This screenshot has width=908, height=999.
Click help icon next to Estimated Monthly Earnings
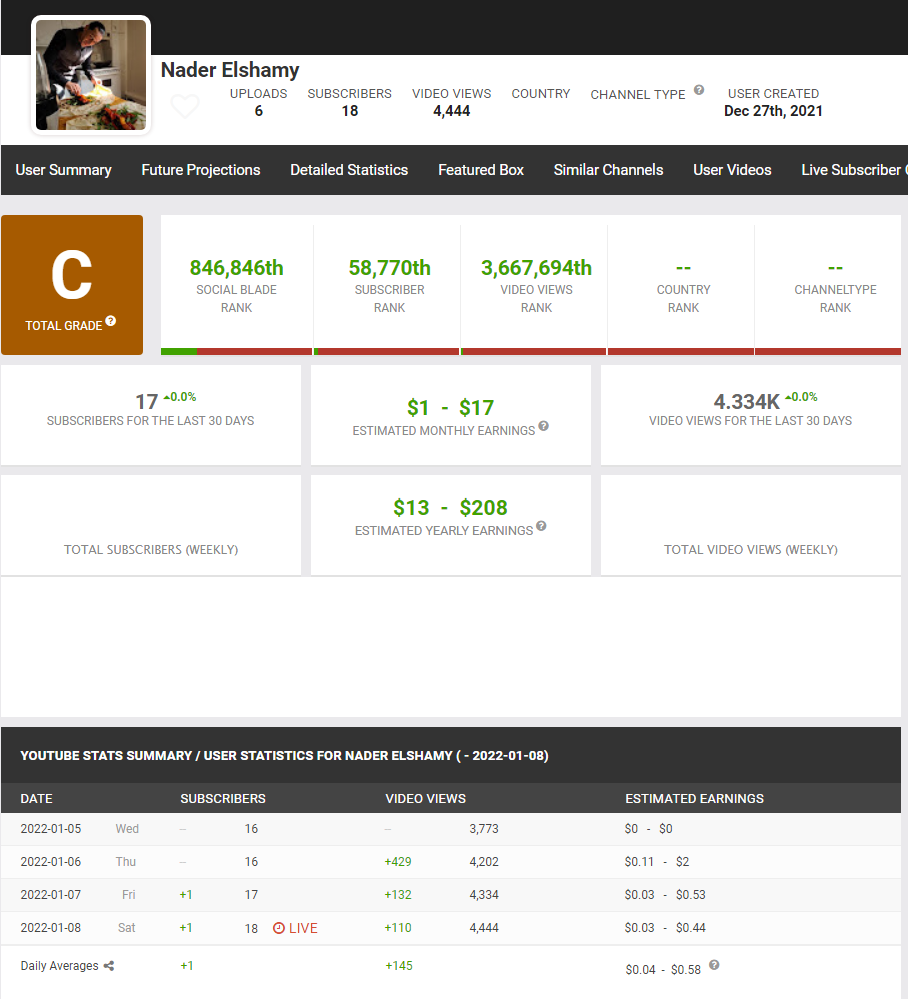coord(544,426)
